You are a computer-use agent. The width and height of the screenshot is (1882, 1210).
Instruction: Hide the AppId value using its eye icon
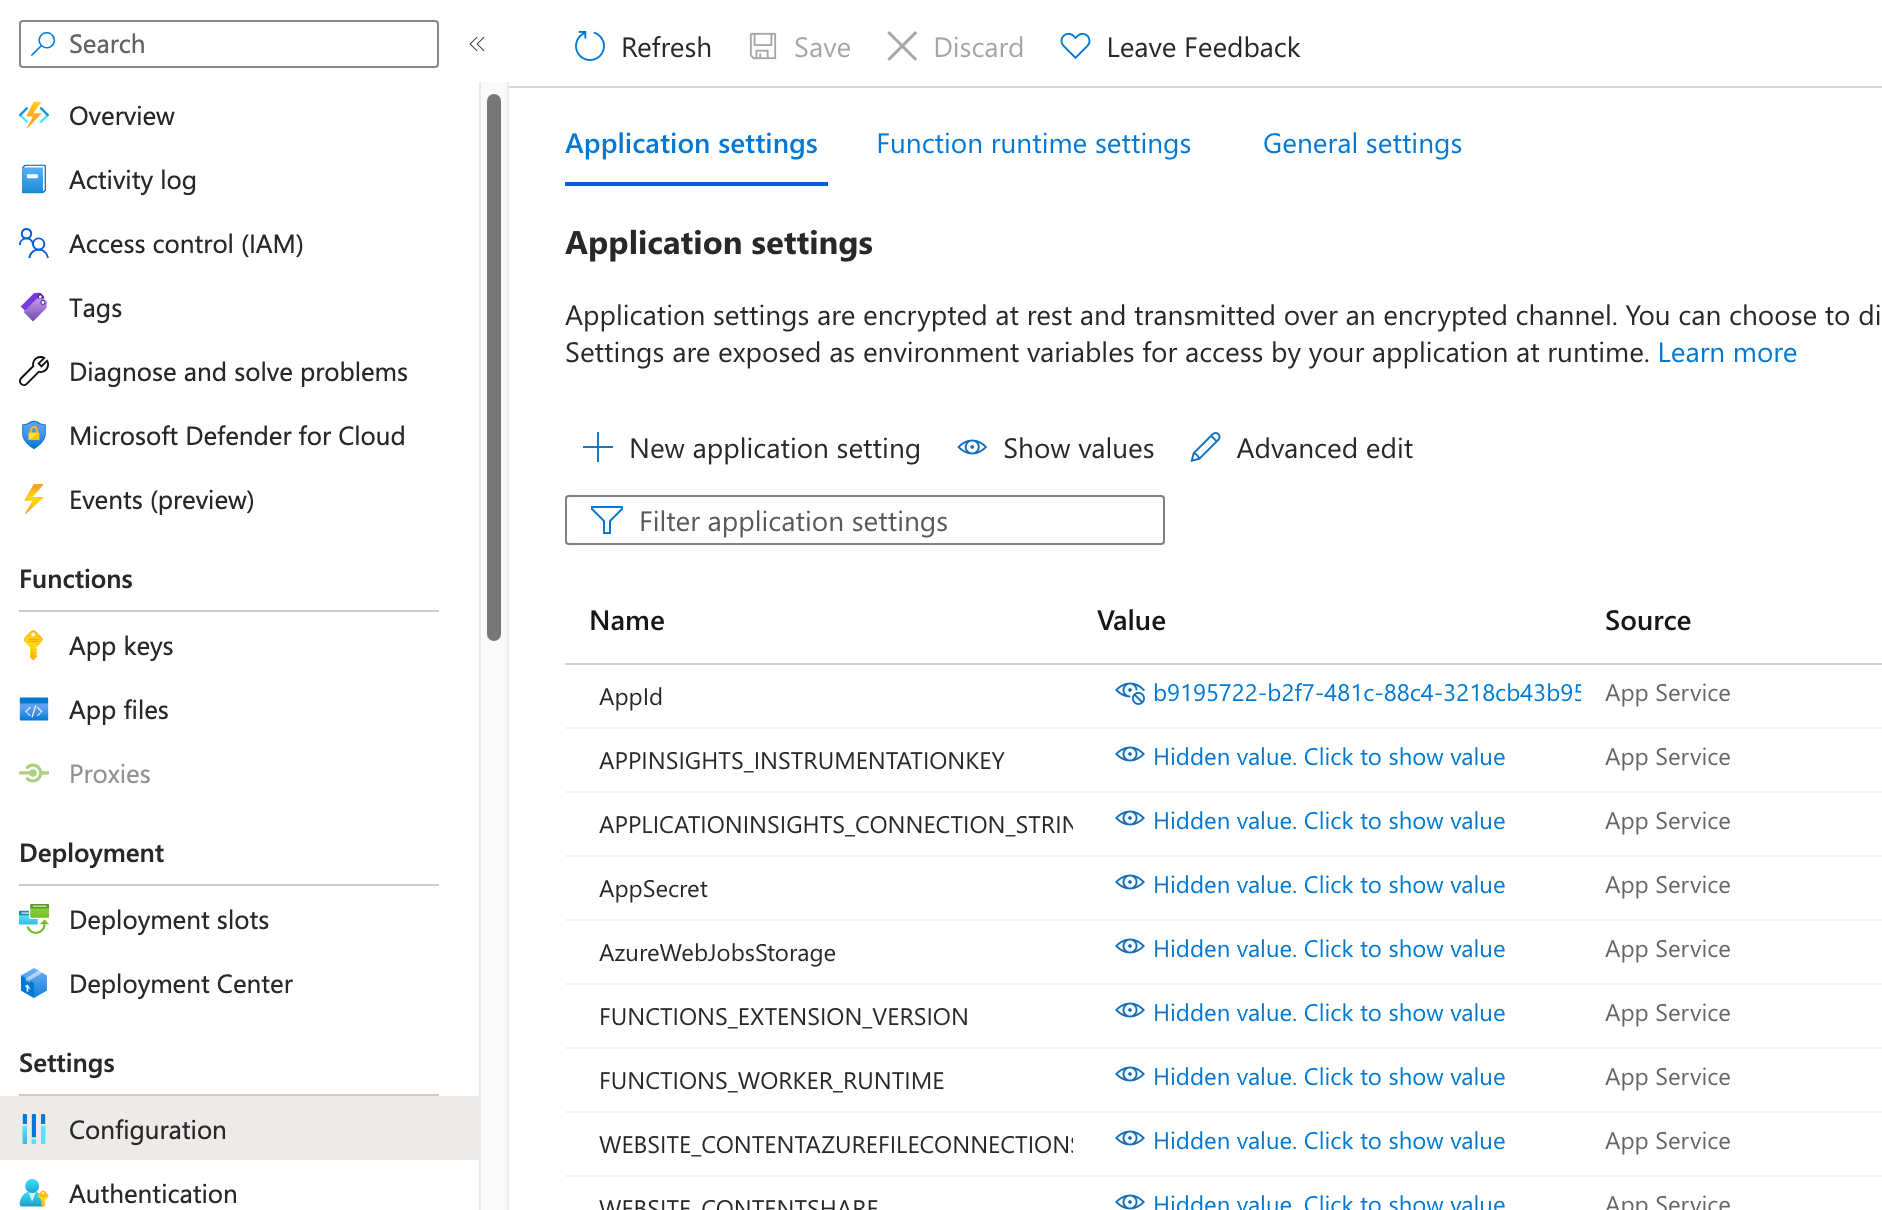pos(1130,693)
